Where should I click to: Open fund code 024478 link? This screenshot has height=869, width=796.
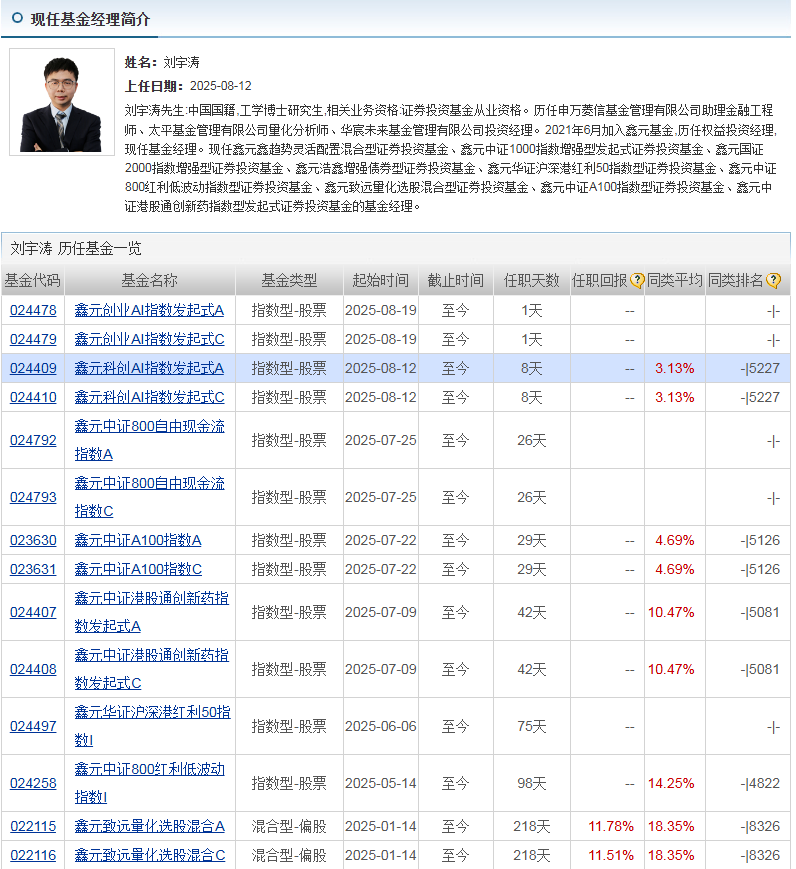(33, 310)
